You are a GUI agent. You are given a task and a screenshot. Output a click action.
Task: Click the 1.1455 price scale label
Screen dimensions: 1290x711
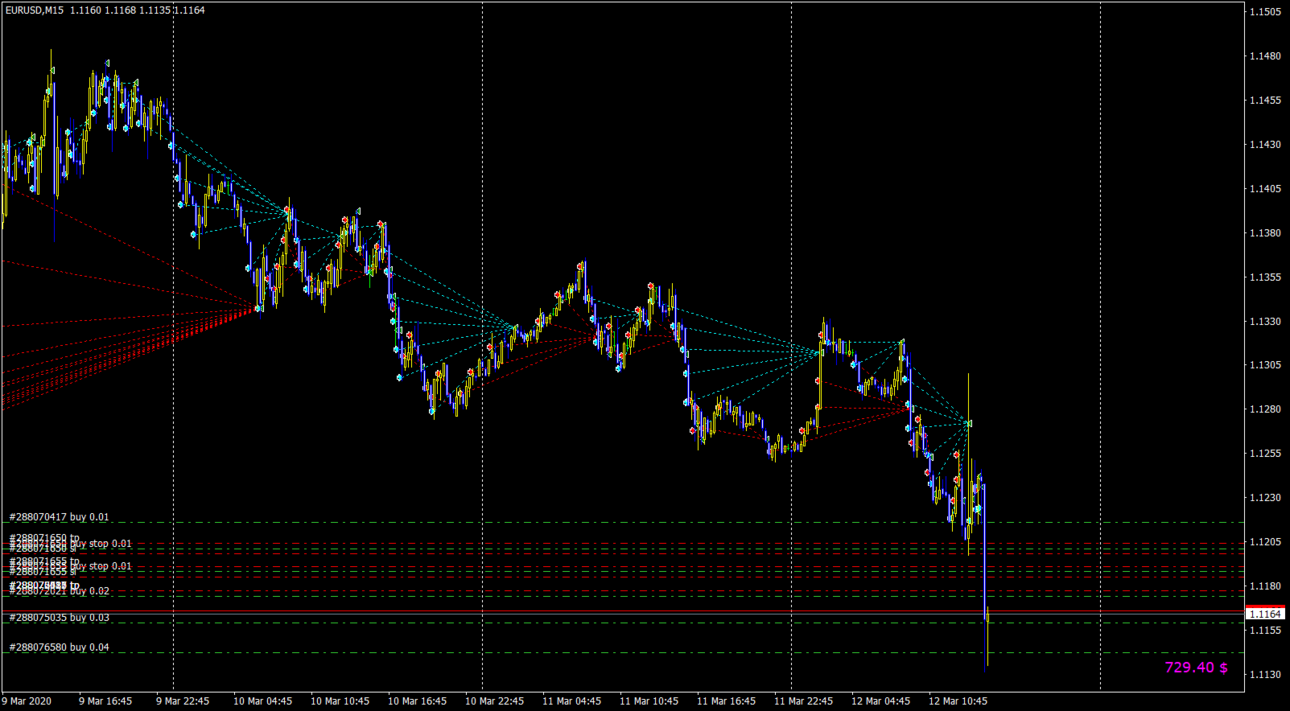(x=1265, y=100)
